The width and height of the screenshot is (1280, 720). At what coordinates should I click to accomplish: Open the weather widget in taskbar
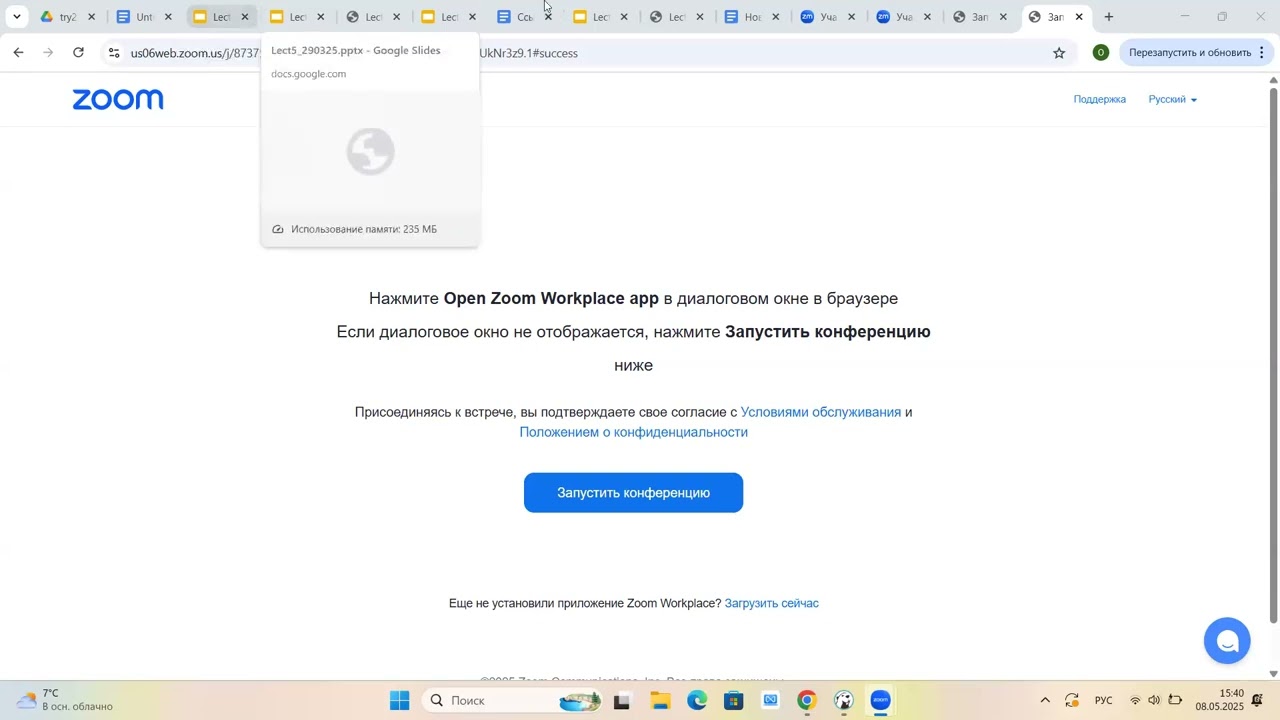pyautogui.click(x=65, y=700)
